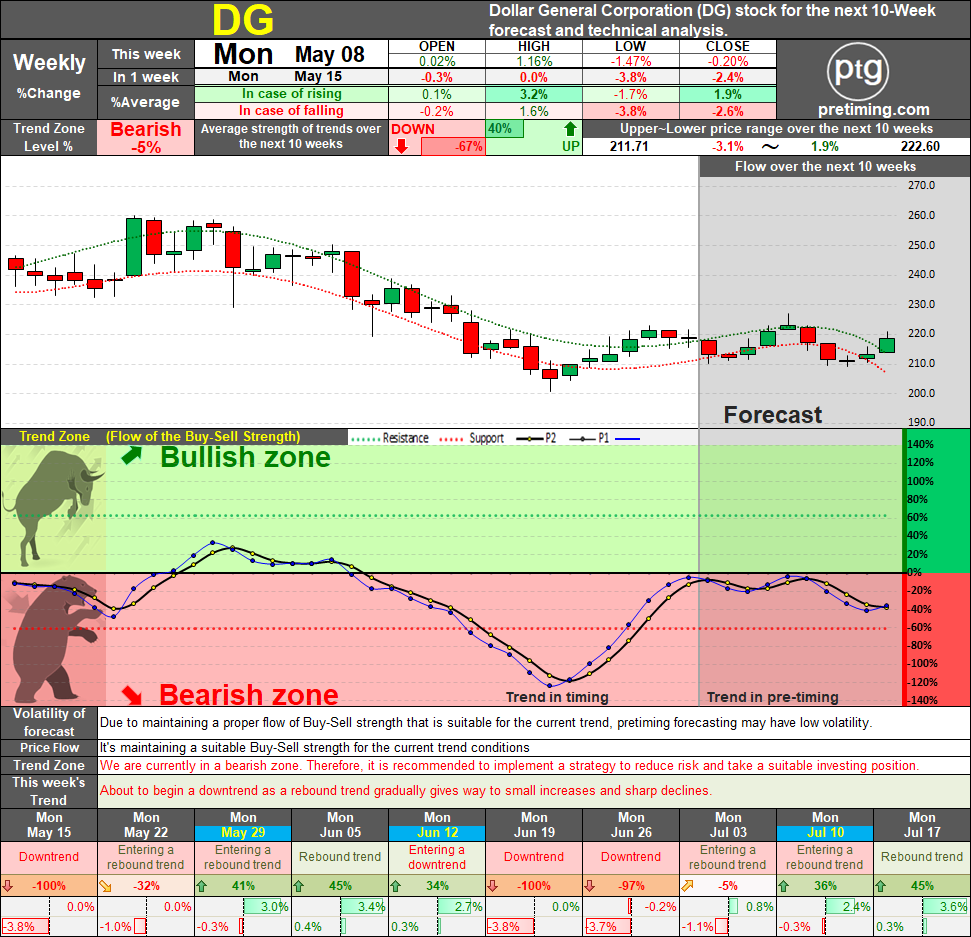The image size is (971, 937).
Task: Click the down arrow next to May 15 -100%
Action: coord(8,886)
